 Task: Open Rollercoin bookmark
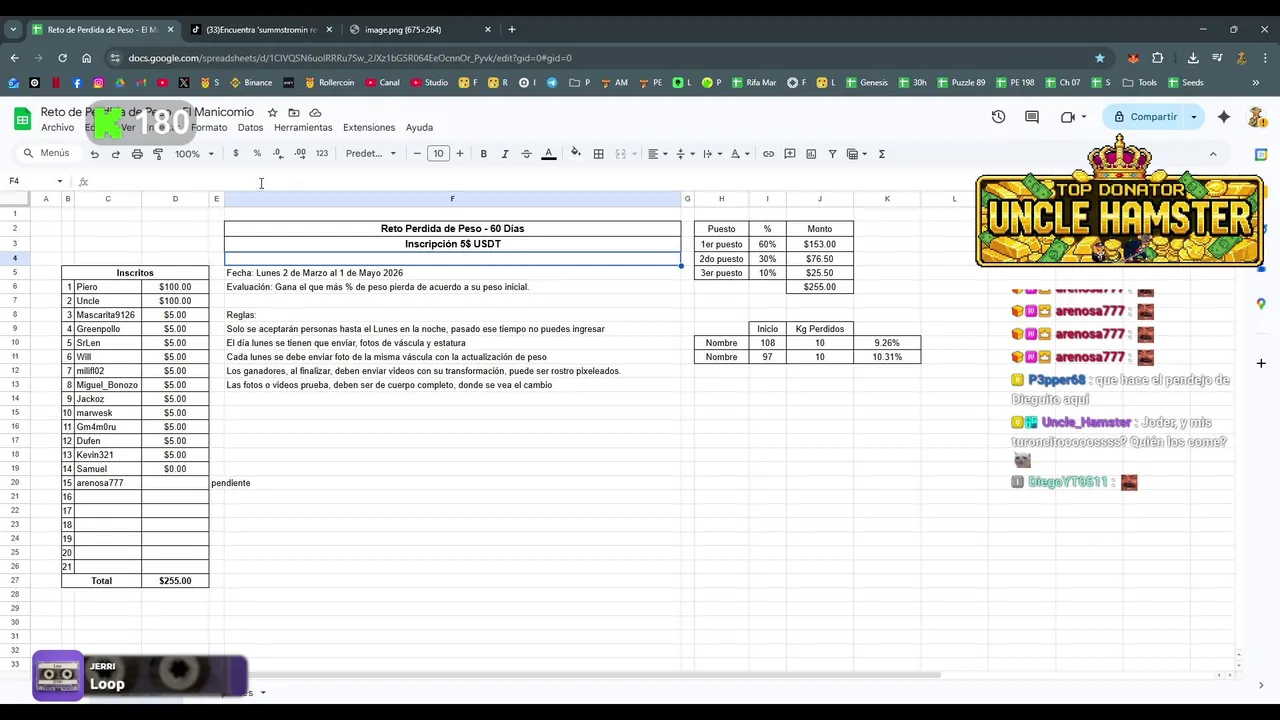click(x=329, y=83)
